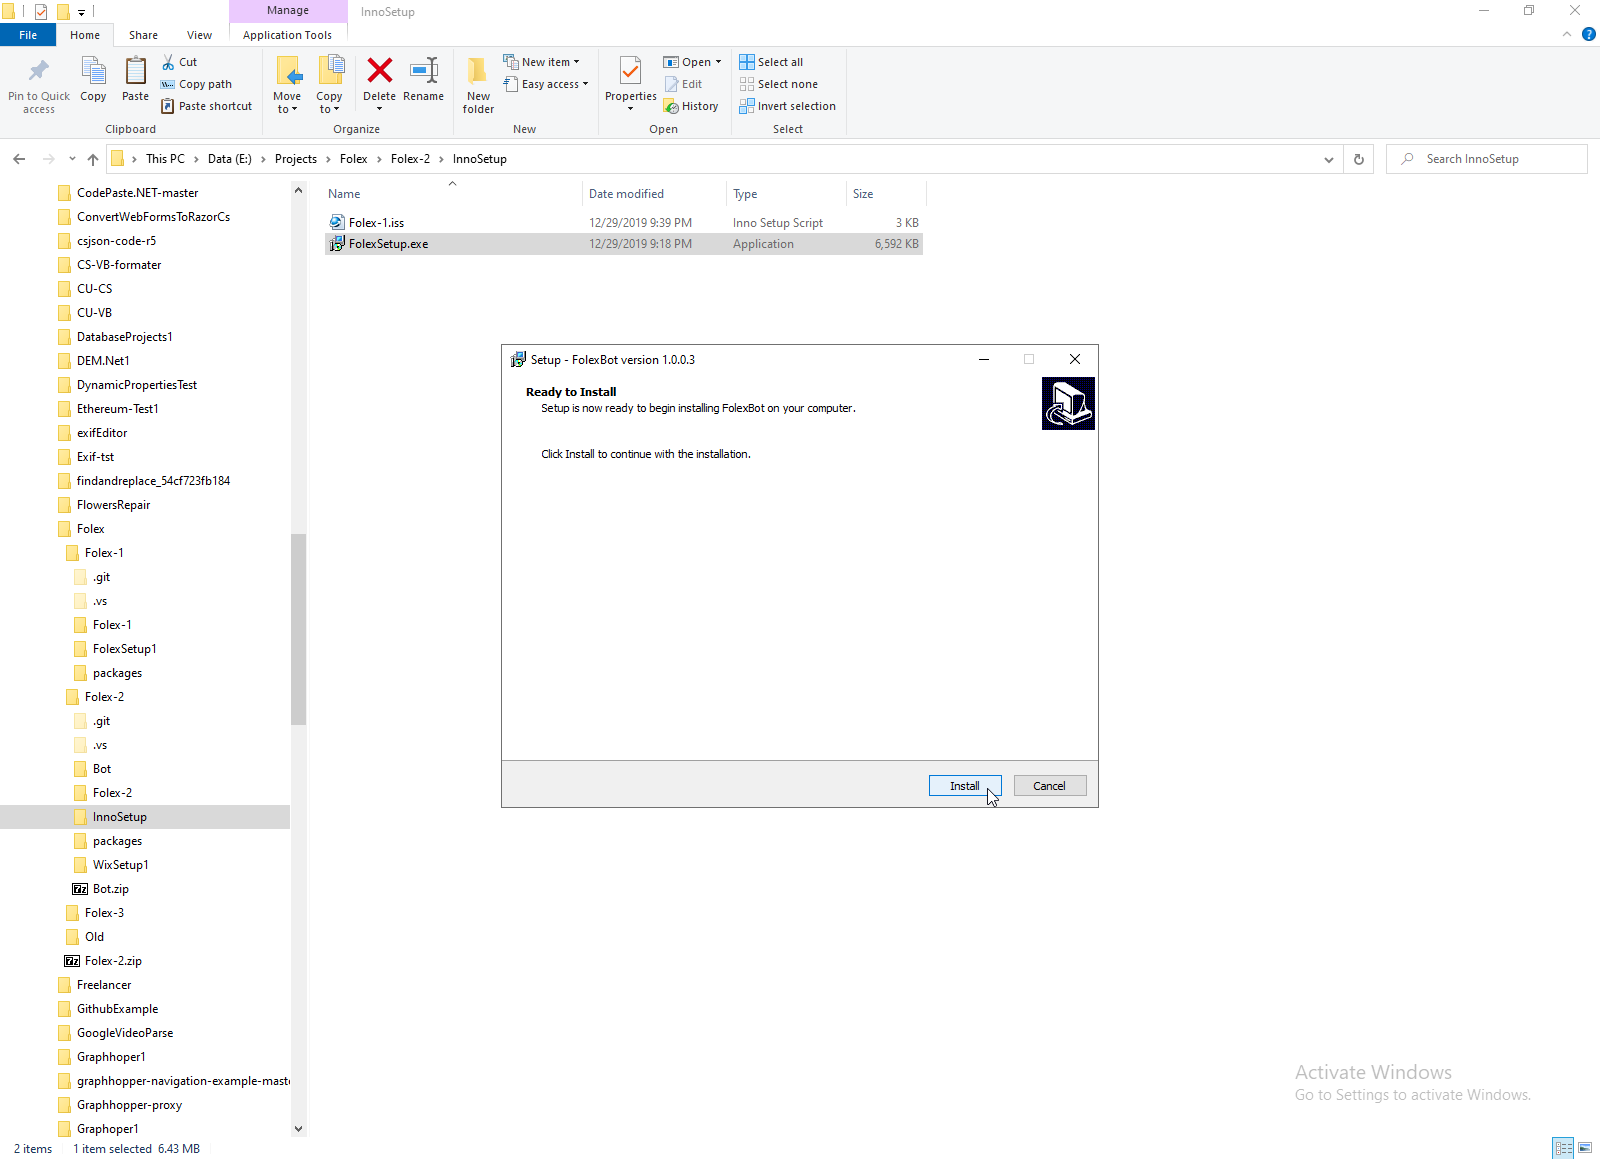The image size is (1600, 1159).
Task: Open Properties via the checkmark icon
Action: pos(630,70)
